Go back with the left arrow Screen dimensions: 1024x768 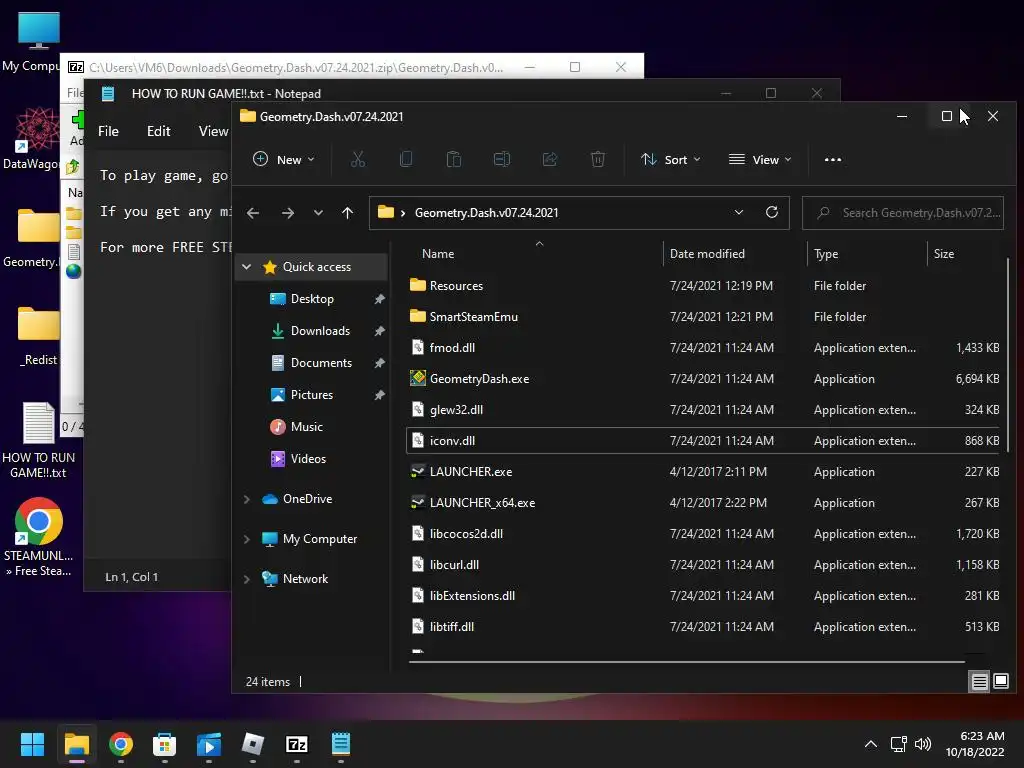tap(253, 213)
